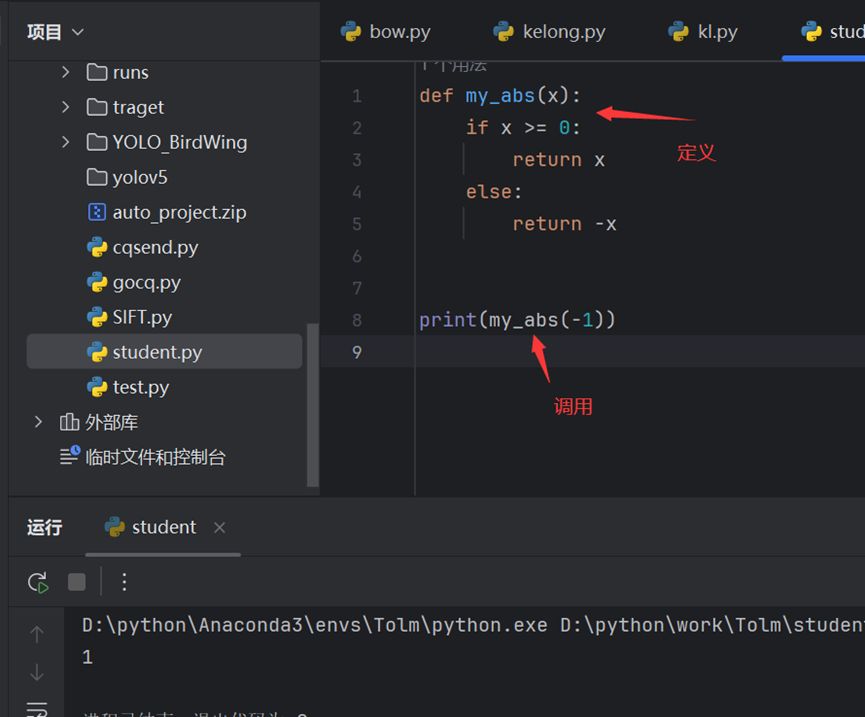
Task: Click the down arrow in run console
Action: (37, 672)
